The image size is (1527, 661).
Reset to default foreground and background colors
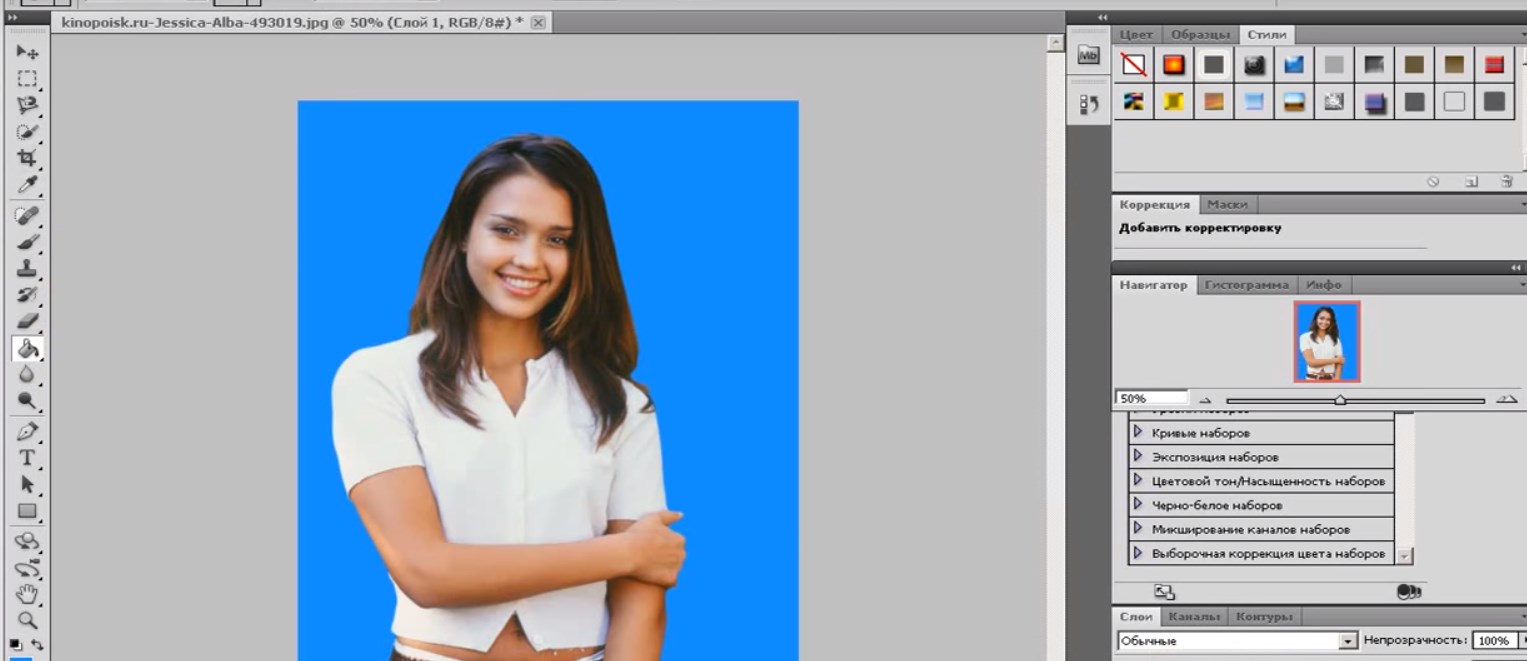click(16, 644)
